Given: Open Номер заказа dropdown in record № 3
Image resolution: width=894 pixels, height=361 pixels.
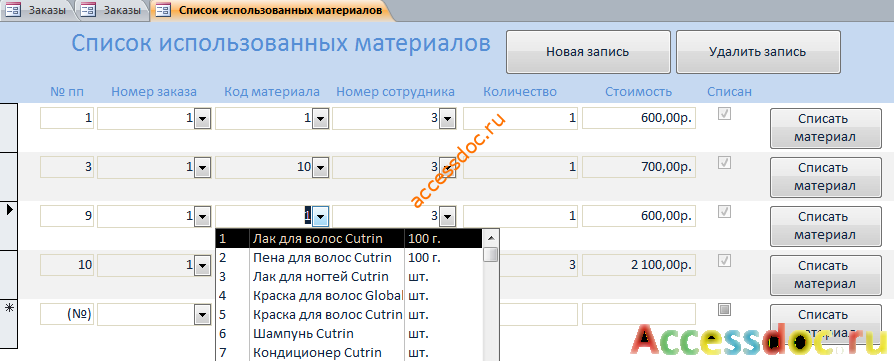Looking at the screenshot, I should (202, 168).
